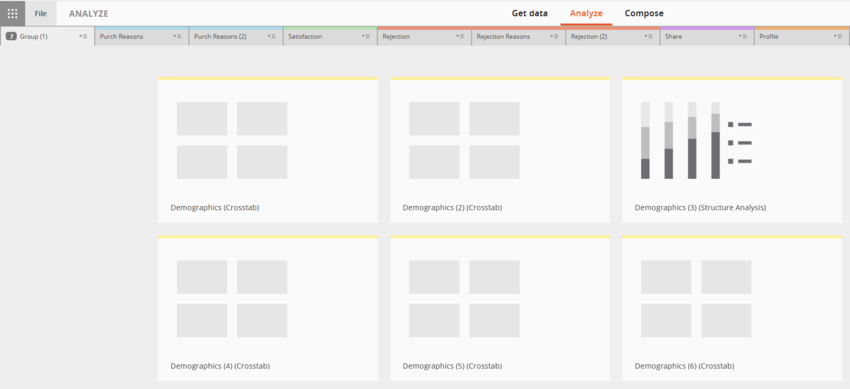Click the stacked bar chart icon in Demographics (3)
850x389 pixels.
(x=696, y=140)
